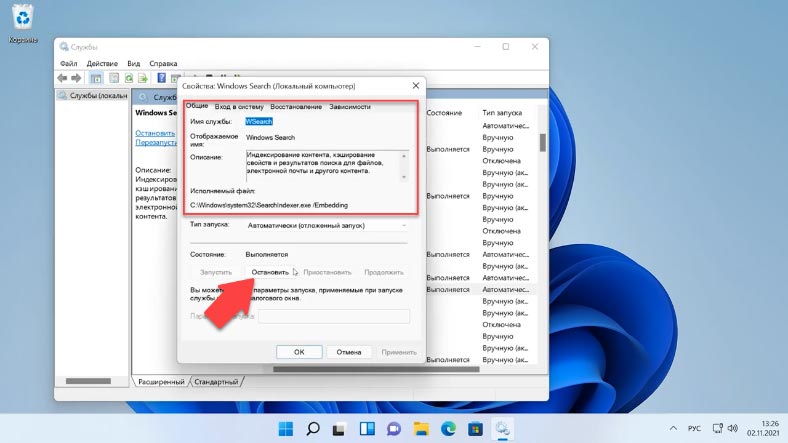Open Recycle Bin on the desktop
Screen dimensions: 788x443
point(23,23)
